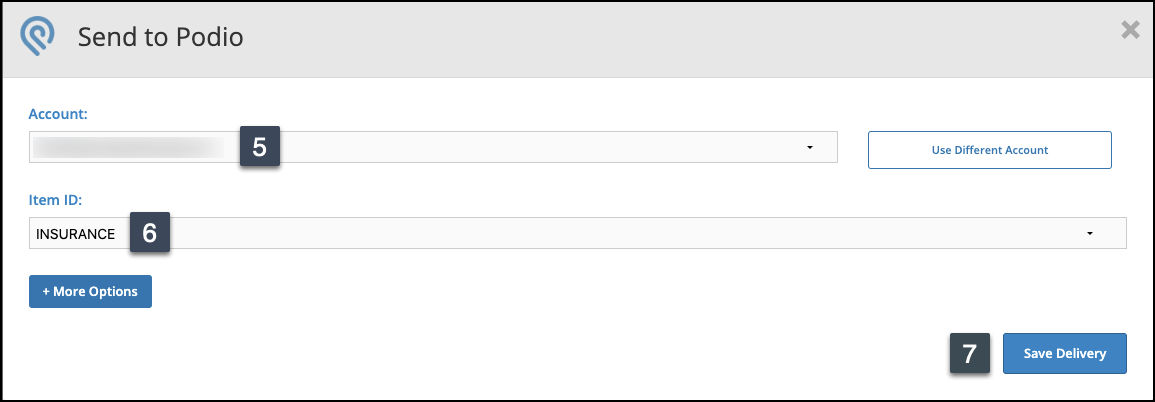The height and width of the screenshot is (402, 1155).
Task: Click the gray dialog header bar
Action: [x=650, y=39]
